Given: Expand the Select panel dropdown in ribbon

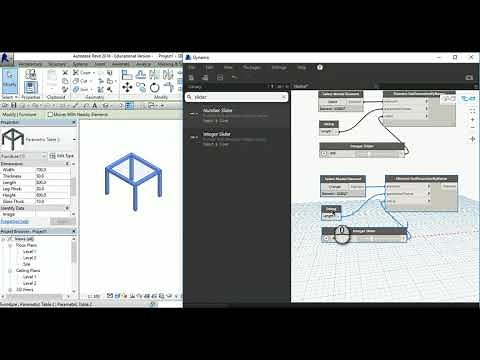Looking at the screenshot, I should [x=9, y=97].
